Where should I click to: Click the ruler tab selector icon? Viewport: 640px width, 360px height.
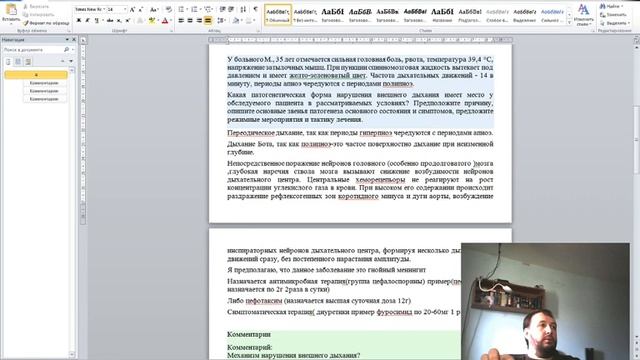click(83, 40)
